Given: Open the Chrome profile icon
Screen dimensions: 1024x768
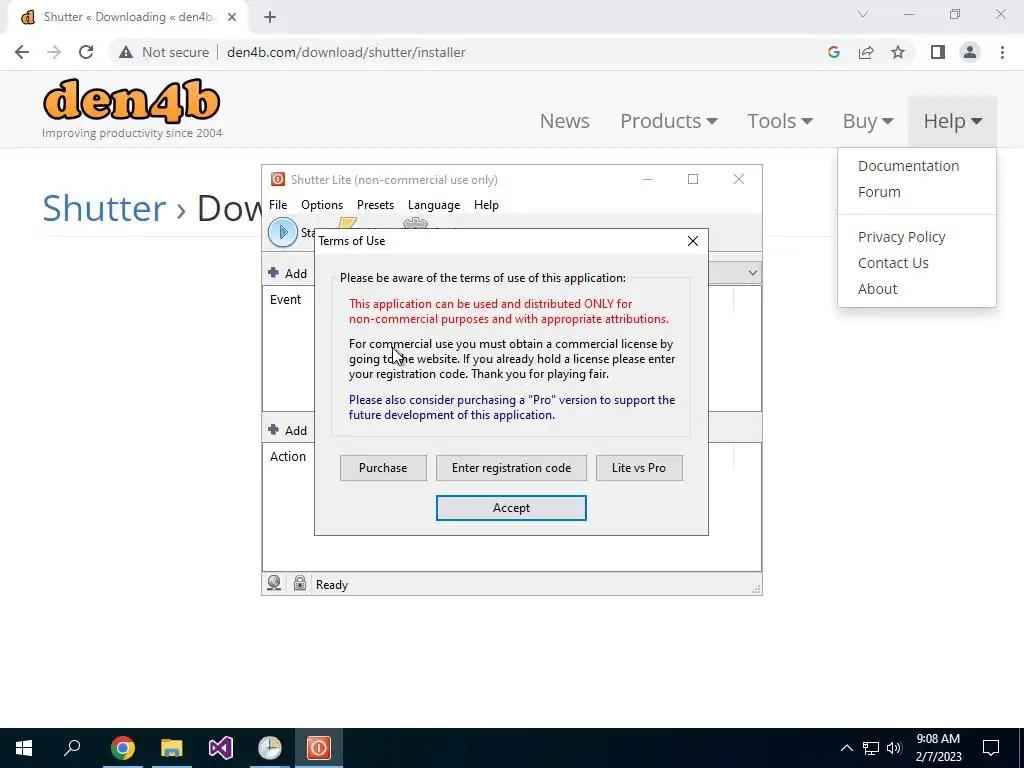Looking at the screenshot, I should (970, 52).
